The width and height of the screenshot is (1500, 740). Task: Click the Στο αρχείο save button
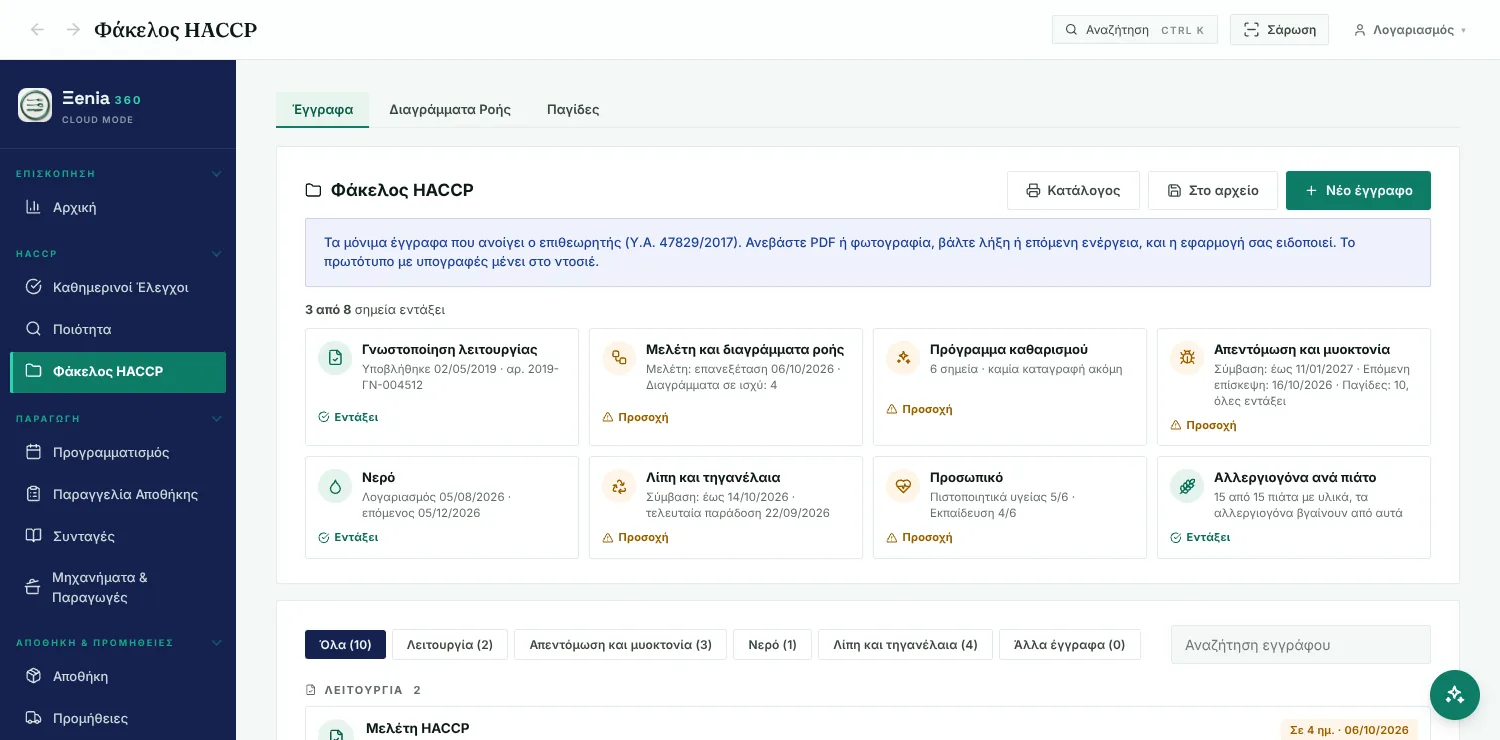[x=1213, y=190]
